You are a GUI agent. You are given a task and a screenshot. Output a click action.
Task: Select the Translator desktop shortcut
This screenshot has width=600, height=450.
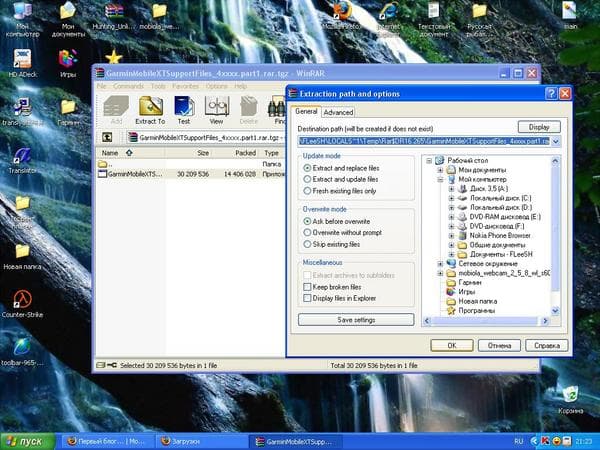pos(22,161)
